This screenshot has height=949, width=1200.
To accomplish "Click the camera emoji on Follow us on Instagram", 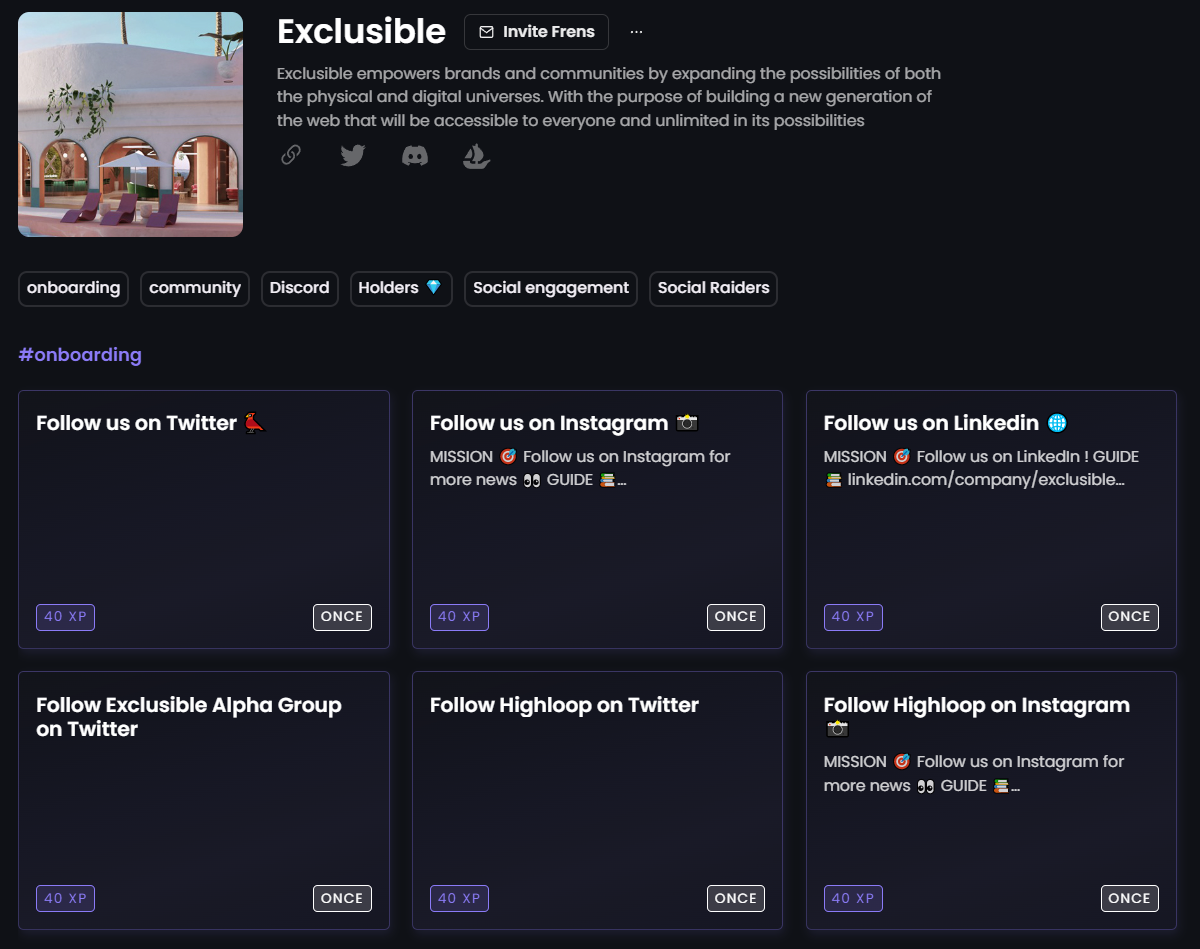I will (x=687, y=423).
